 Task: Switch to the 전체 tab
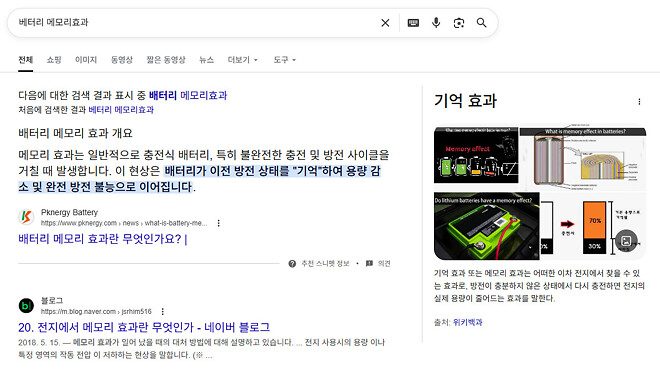click(x=25, y=60)
